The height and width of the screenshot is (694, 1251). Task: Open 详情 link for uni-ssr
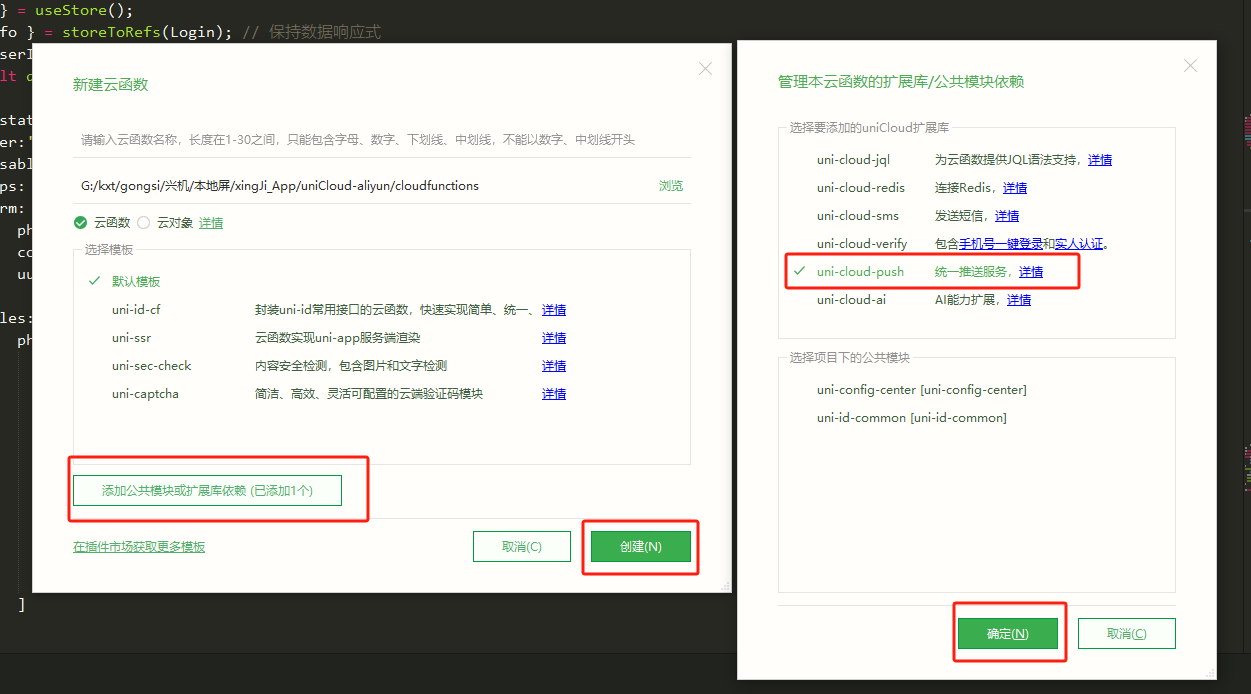554,338
